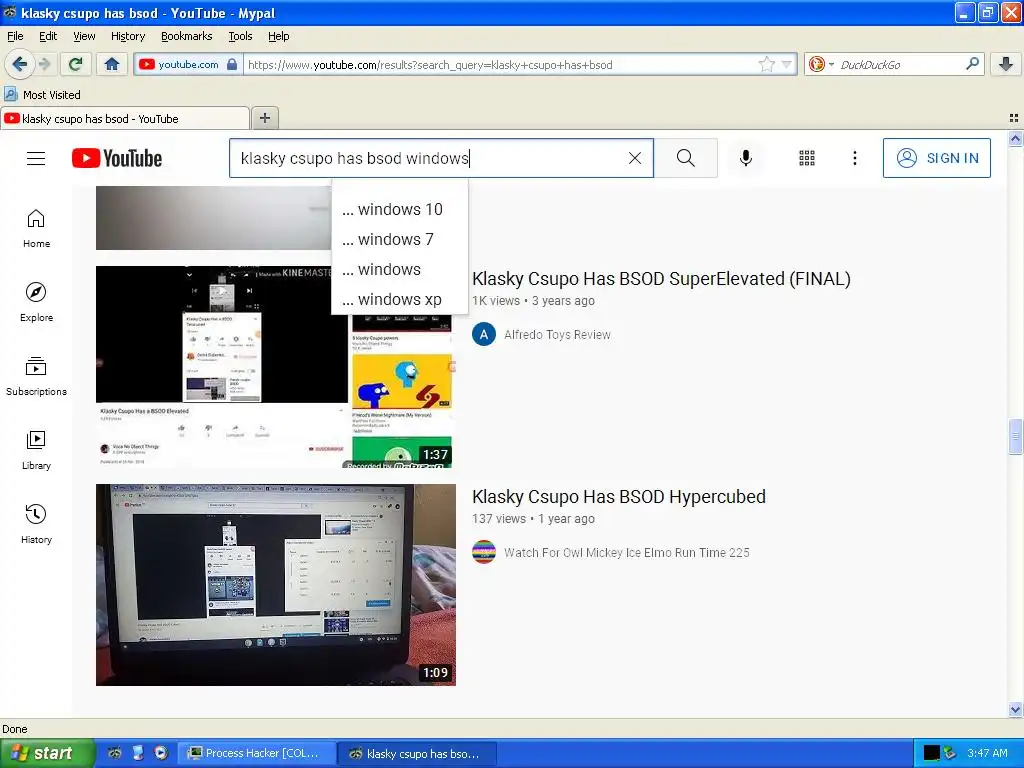1024x768 pixels.
Task: Open the Hypercubed video thumbnail
Action: pyautogui.click(x=276, y=584)
